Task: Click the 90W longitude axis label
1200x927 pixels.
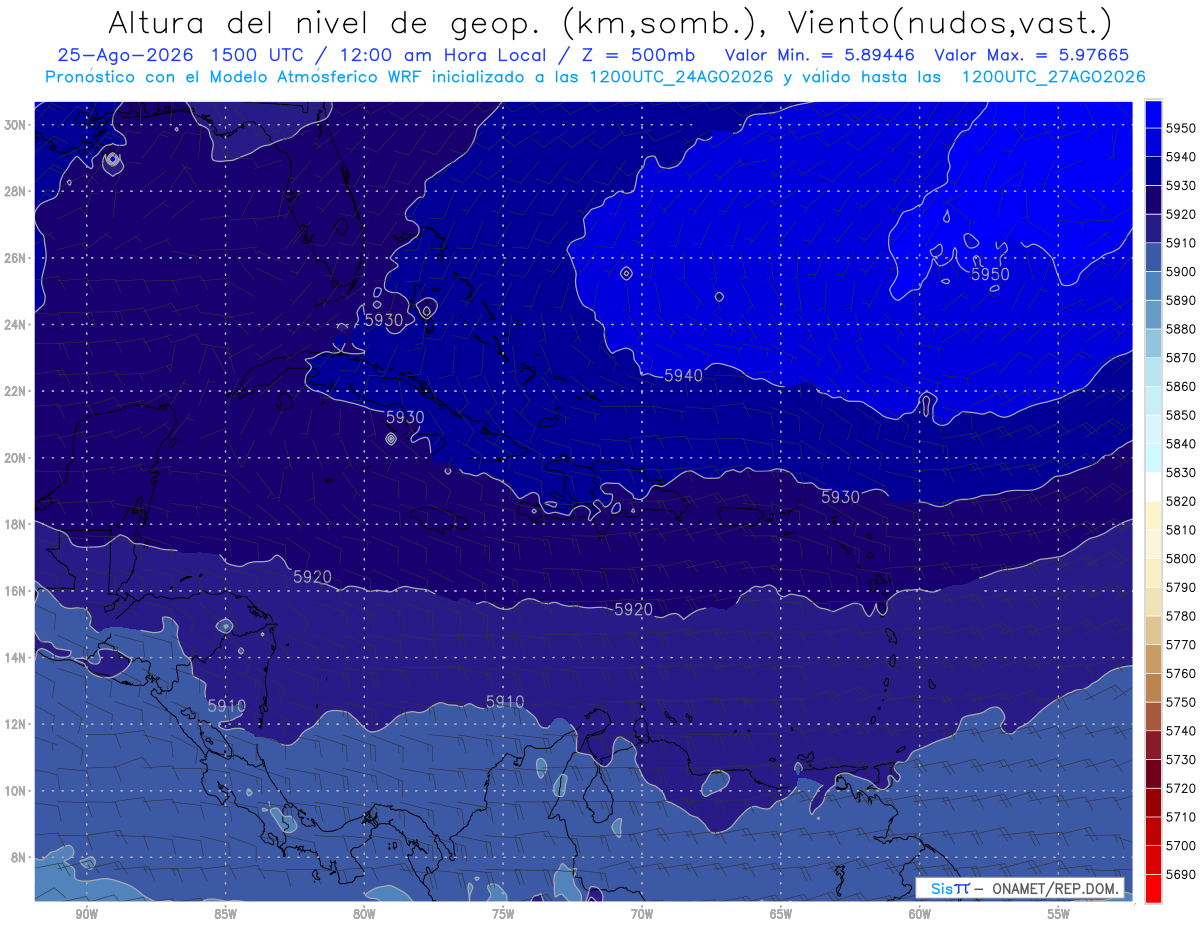Action: [x=87, y=914]
